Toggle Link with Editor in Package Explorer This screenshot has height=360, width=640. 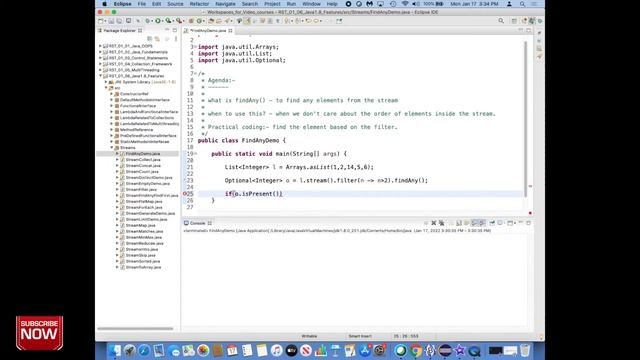coord(158,39)
